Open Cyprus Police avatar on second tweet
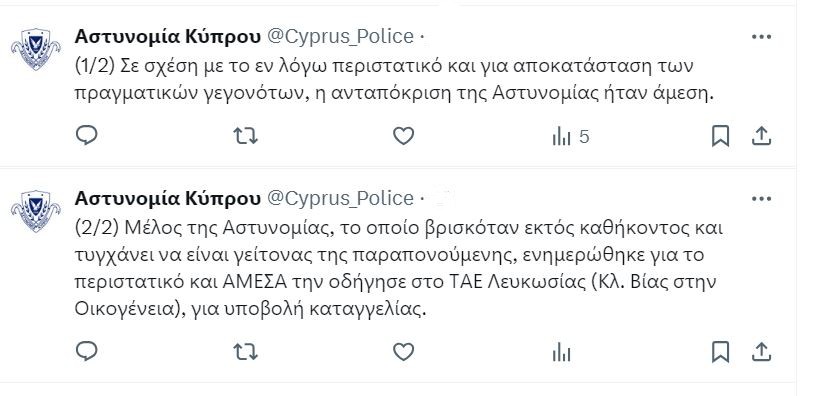Screen dimensions: 817x396 35,211
